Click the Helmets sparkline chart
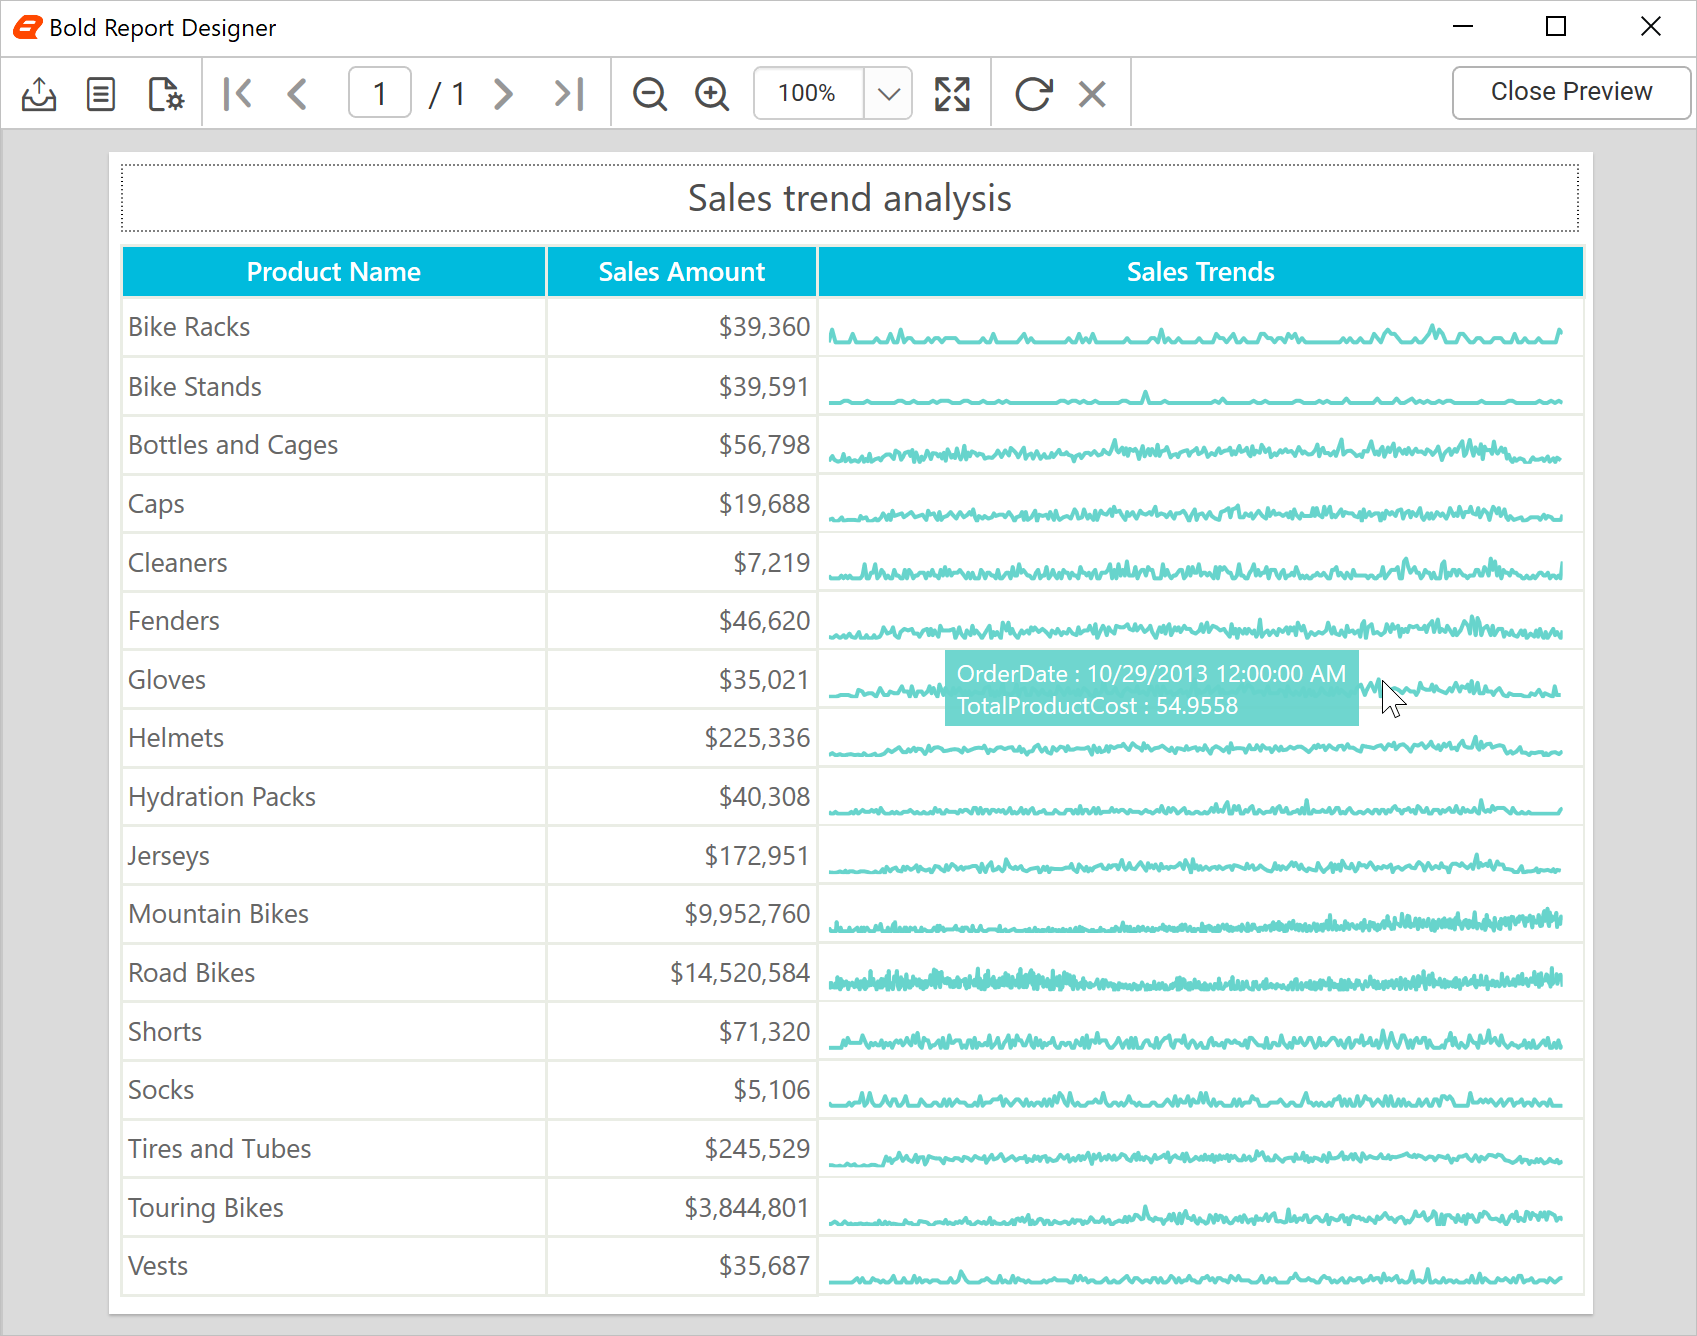Image resolution: width=1697 pixels, height=1336 pixels. click(x=1196, y=747)
